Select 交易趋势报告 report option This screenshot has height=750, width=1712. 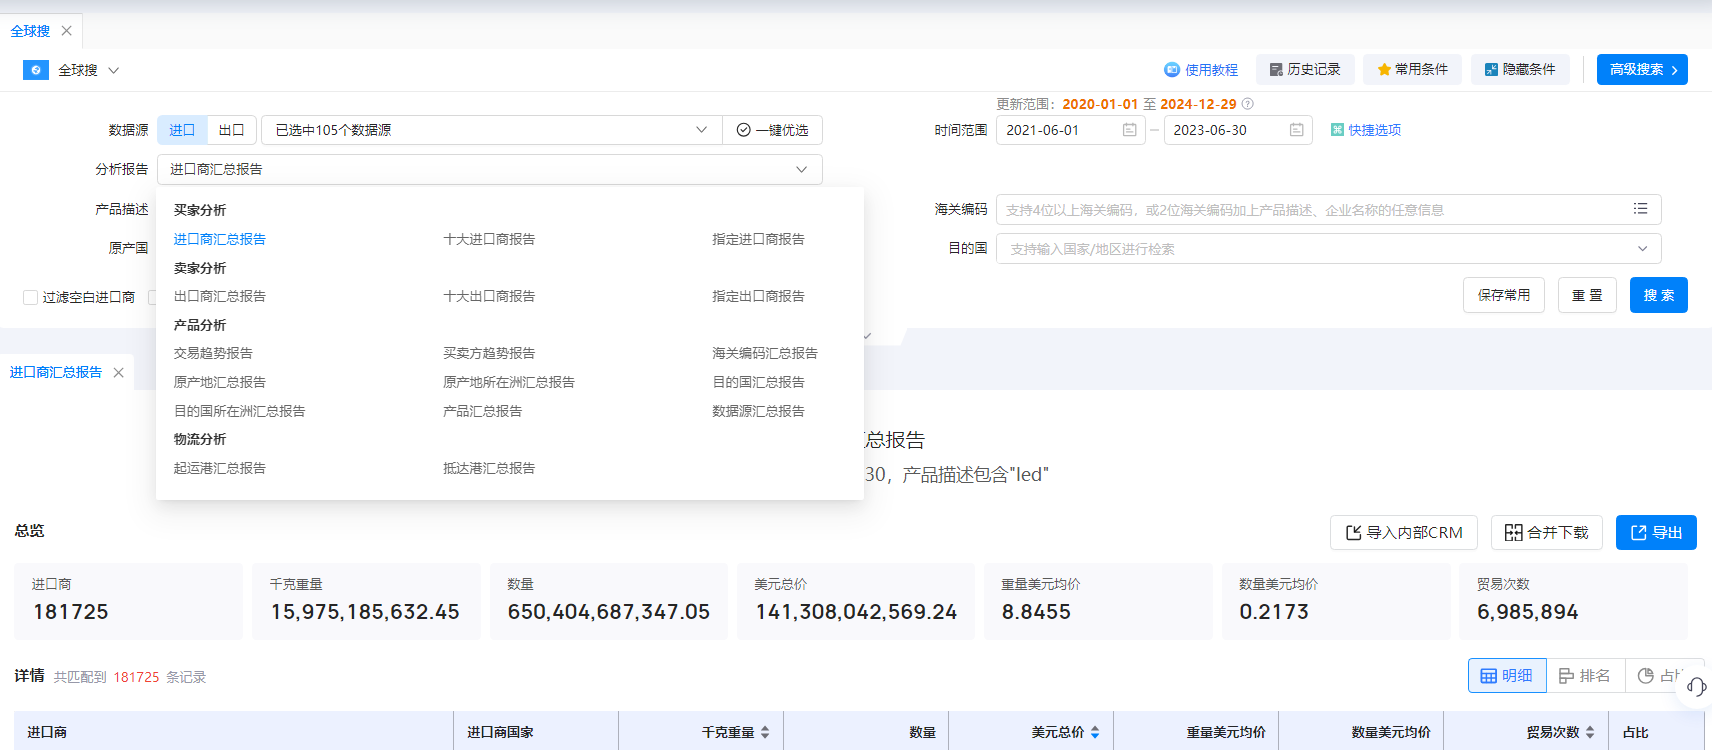[x=213, y=353]
